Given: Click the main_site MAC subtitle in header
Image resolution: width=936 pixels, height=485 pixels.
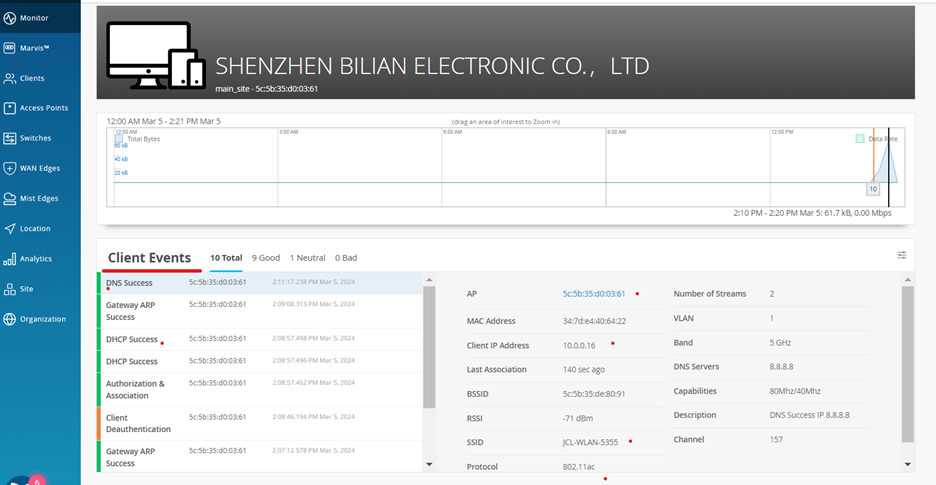Looking at the screenshot, I should pyautogui.click(x=266, y=89).
